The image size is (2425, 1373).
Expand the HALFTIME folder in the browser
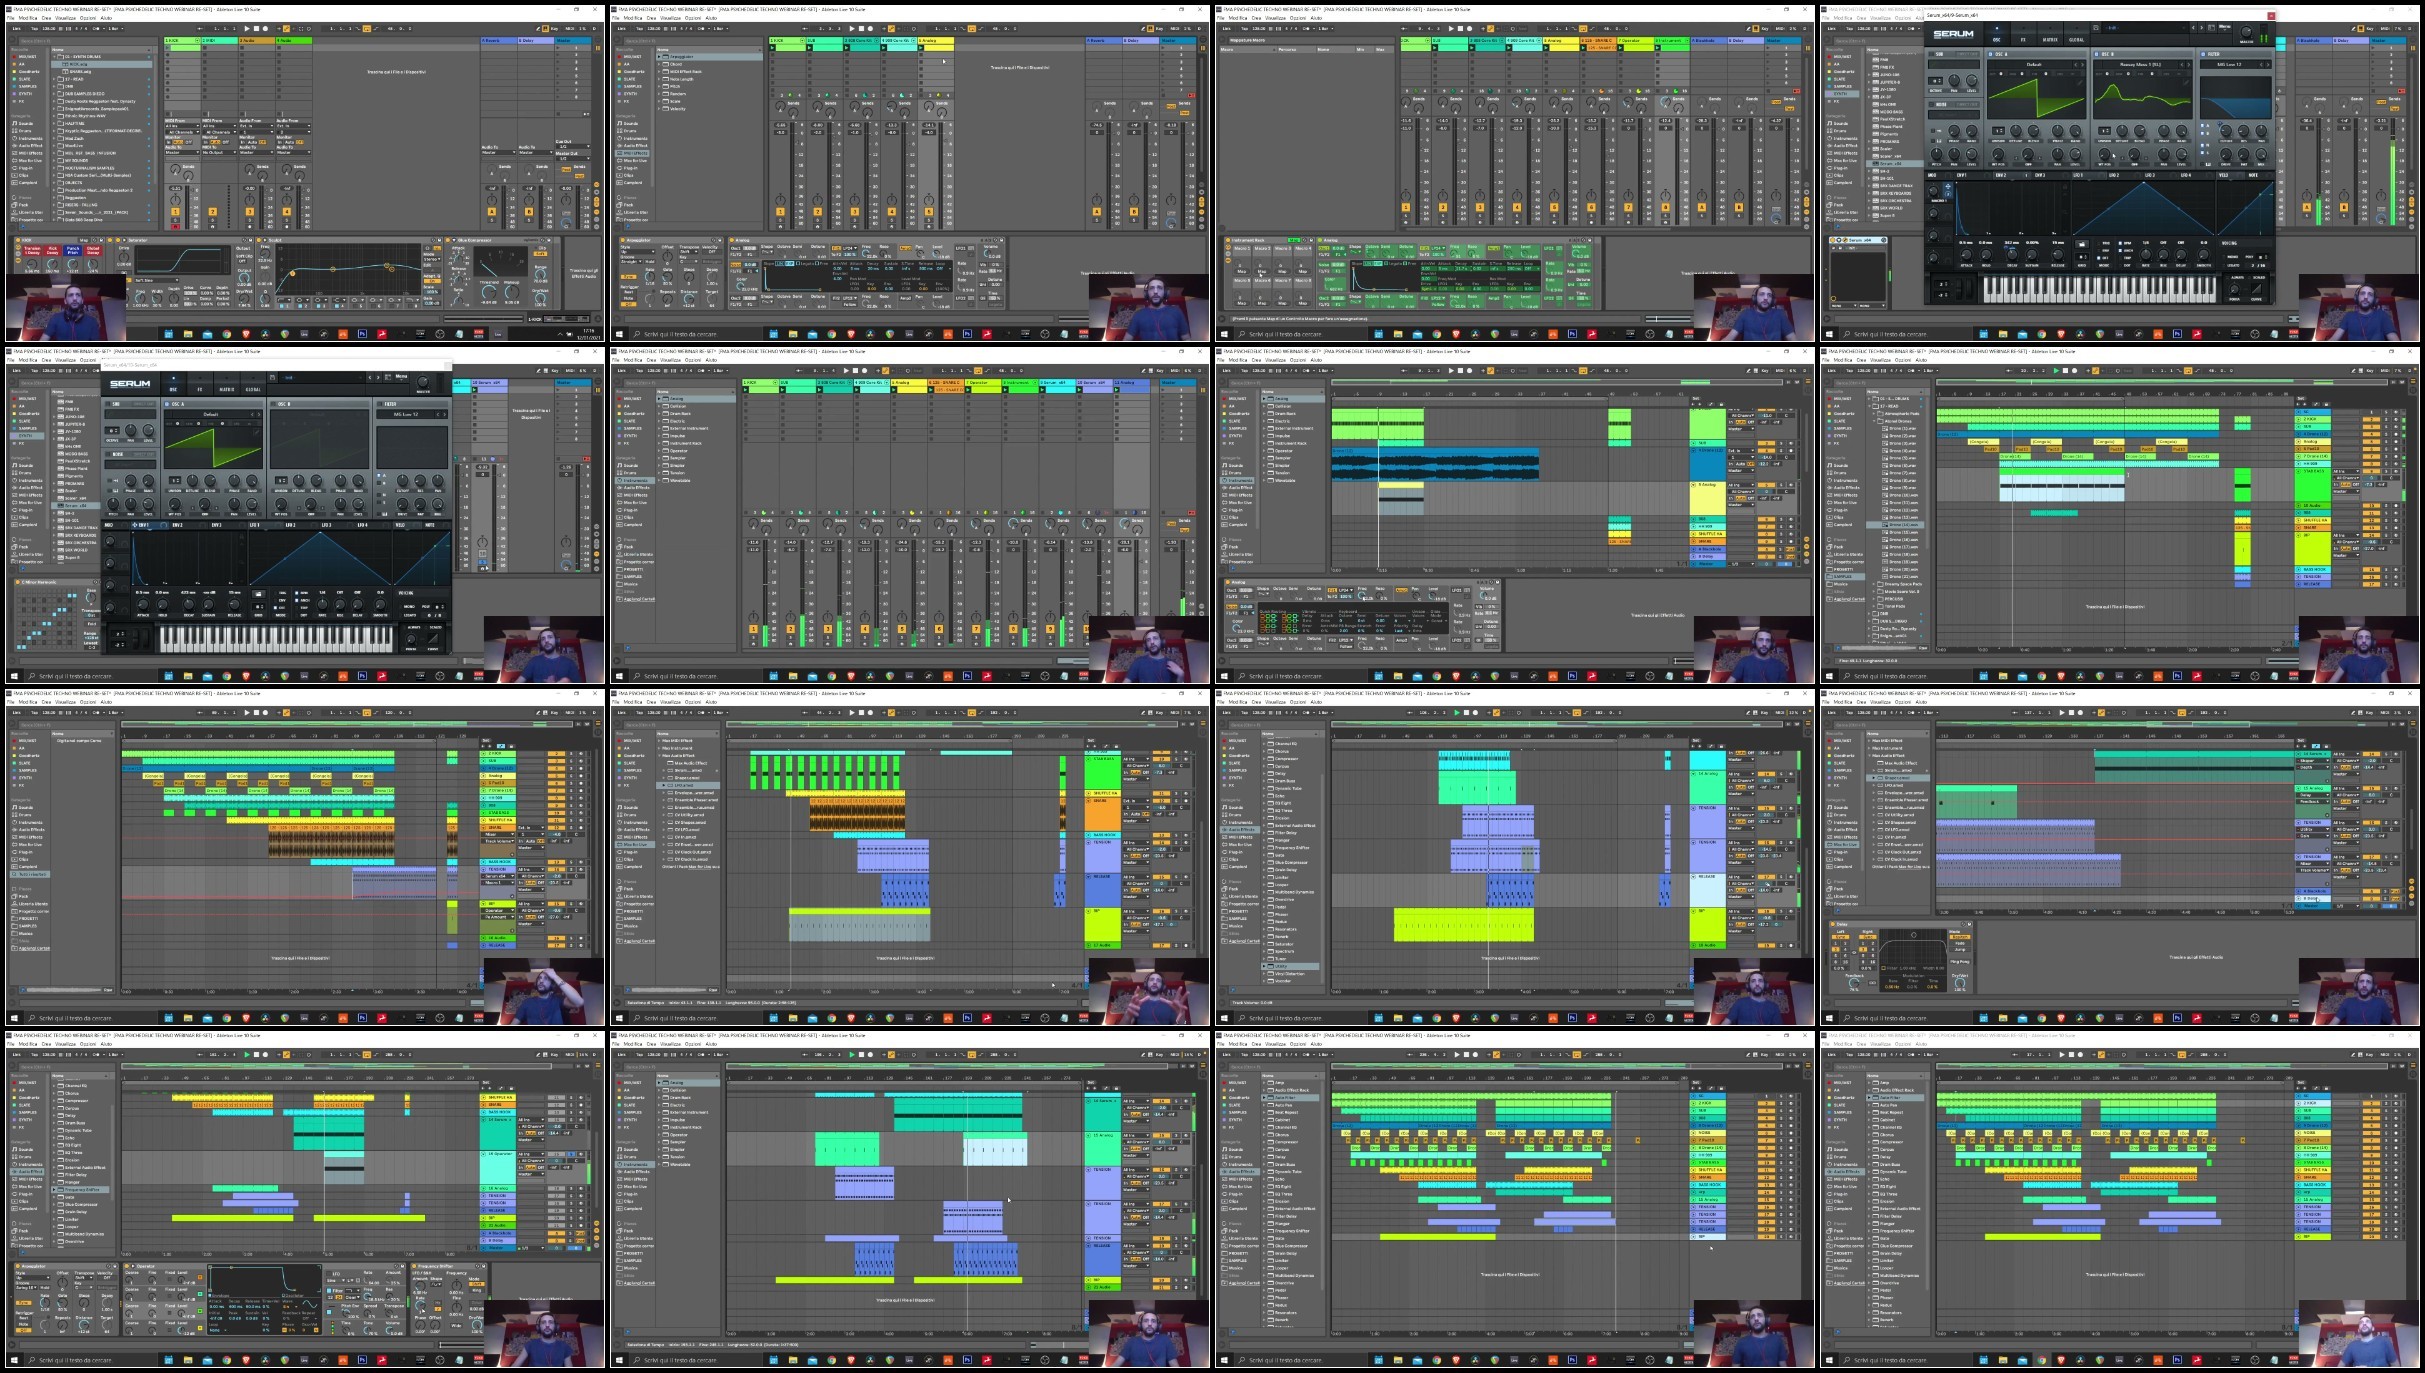point(54,124)
